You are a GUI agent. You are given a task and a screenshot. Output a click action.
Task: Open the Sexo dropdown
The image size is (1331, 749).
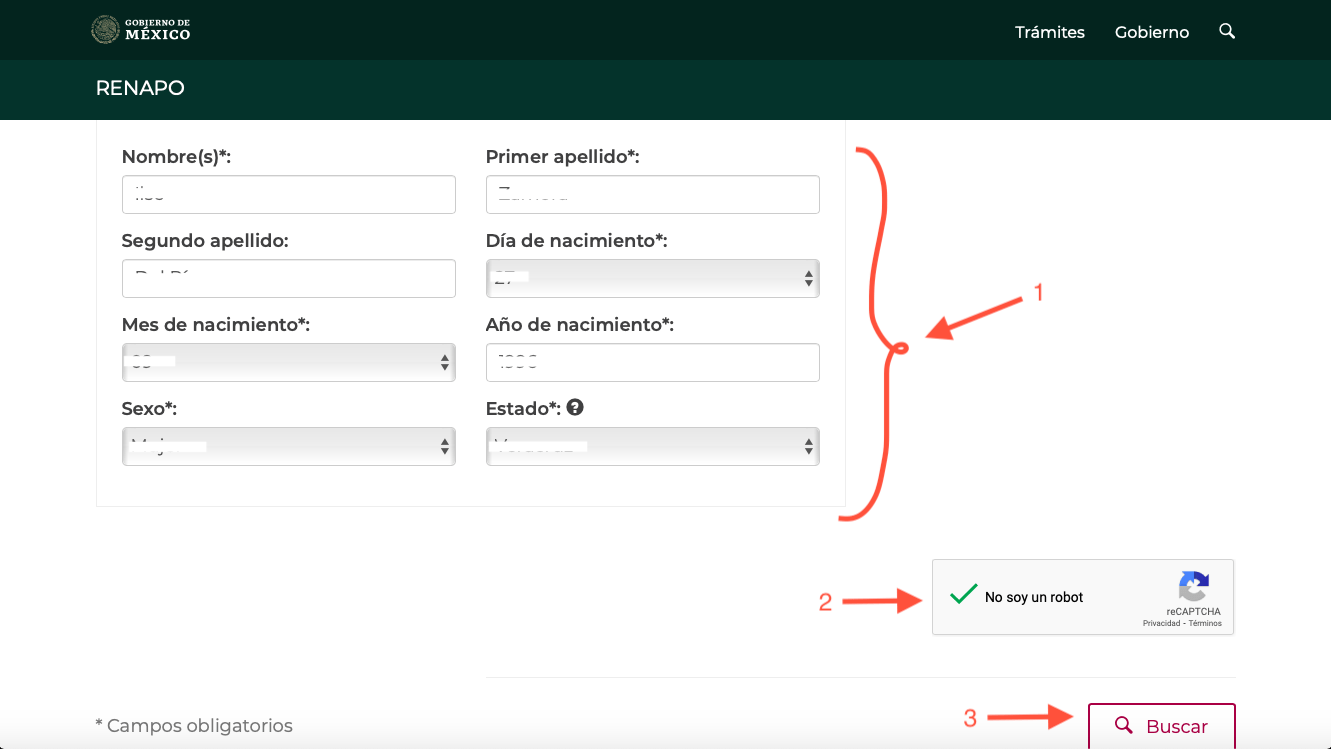[288, 447]
